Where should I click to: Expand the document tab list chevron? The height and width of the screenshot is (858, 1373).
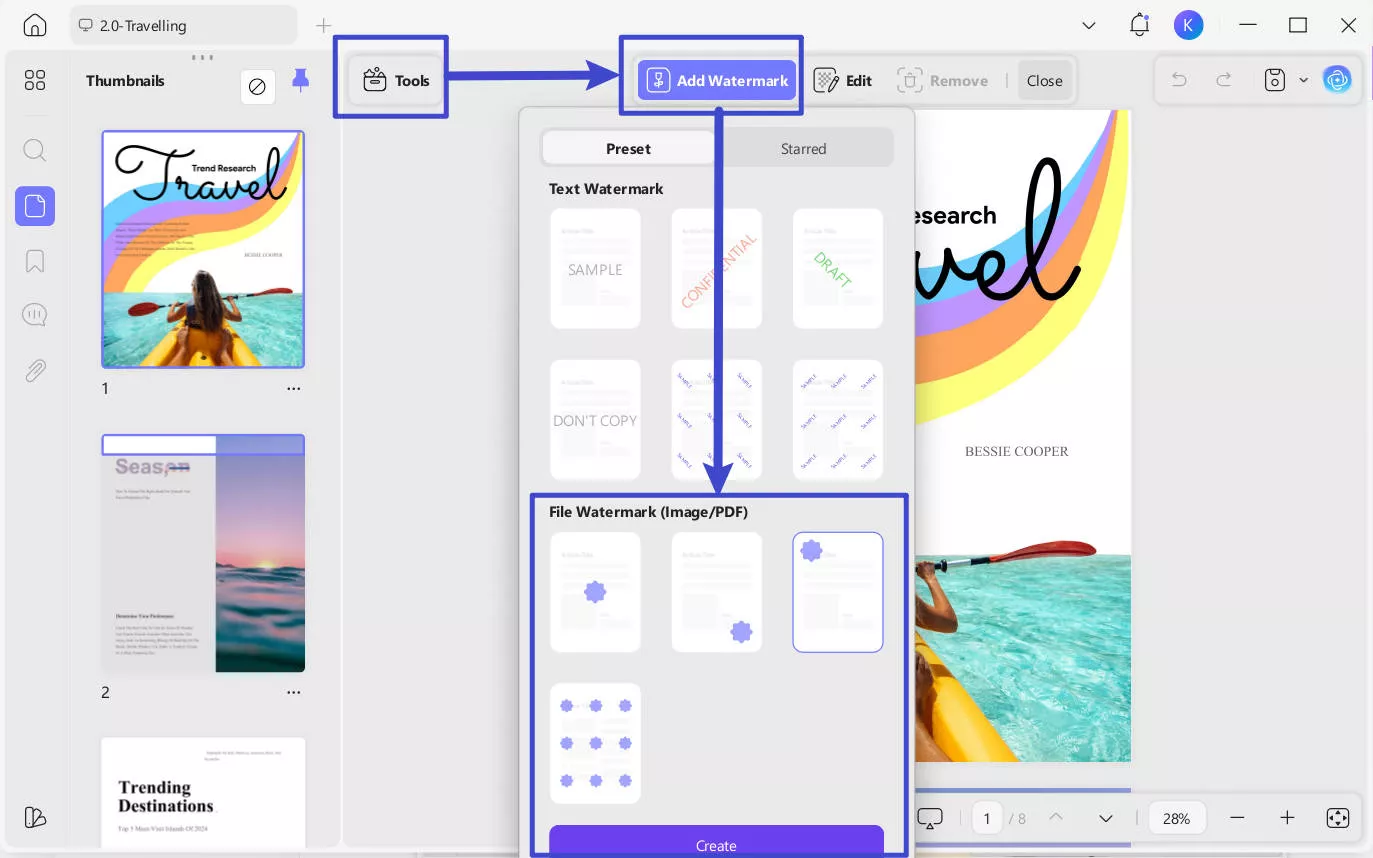[1089, 24]
